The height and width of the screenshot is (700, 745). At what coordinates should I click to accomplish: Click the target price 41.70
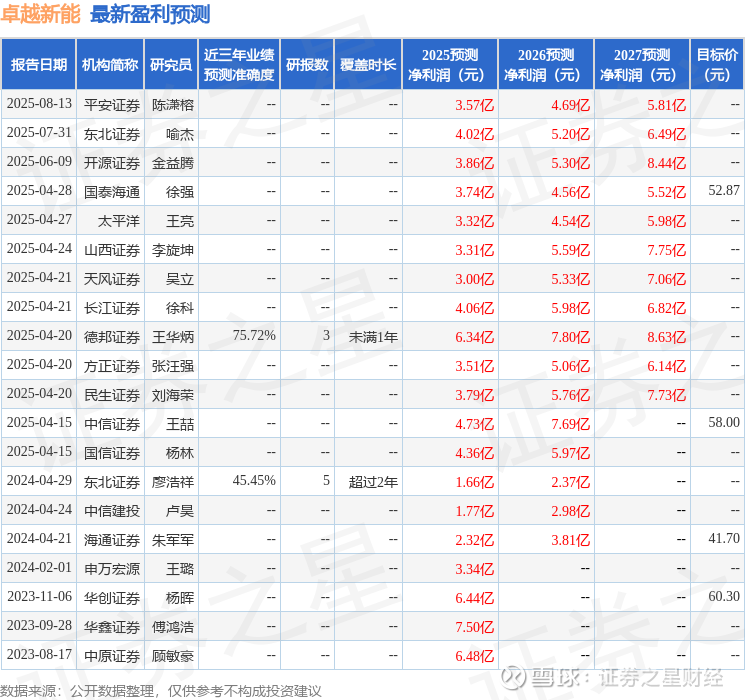(724, 538)
